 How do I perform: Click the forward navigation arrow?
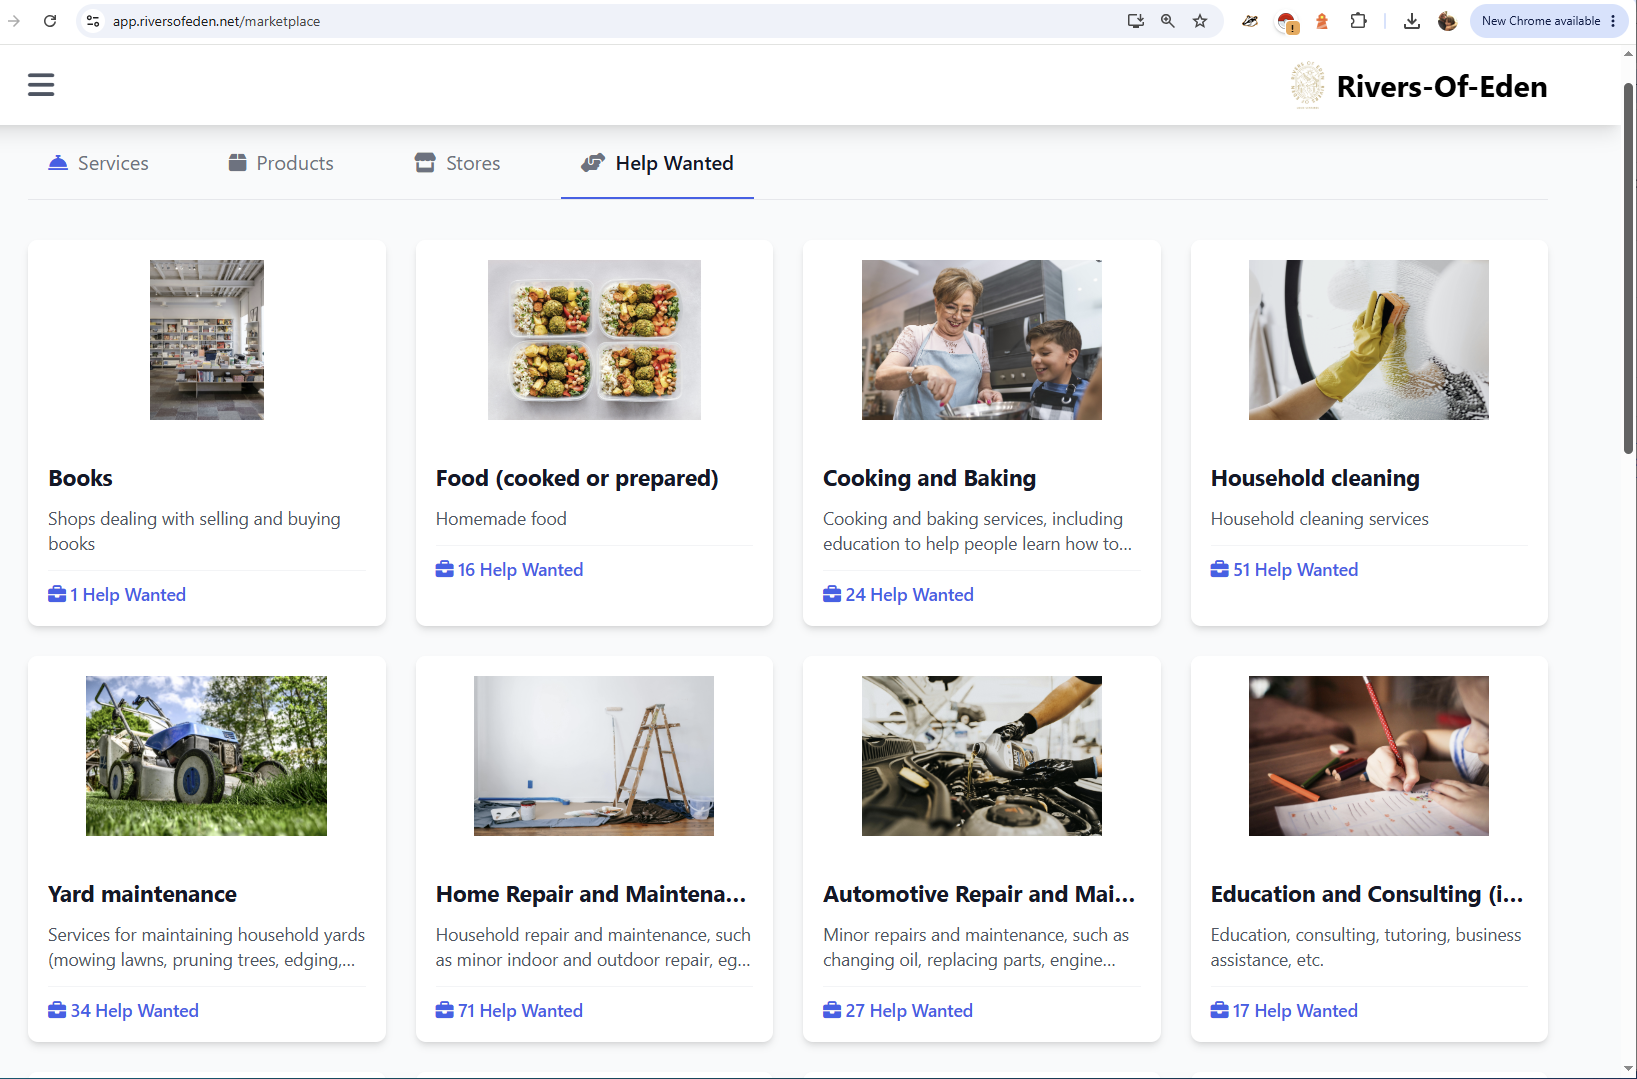point(14,21)
